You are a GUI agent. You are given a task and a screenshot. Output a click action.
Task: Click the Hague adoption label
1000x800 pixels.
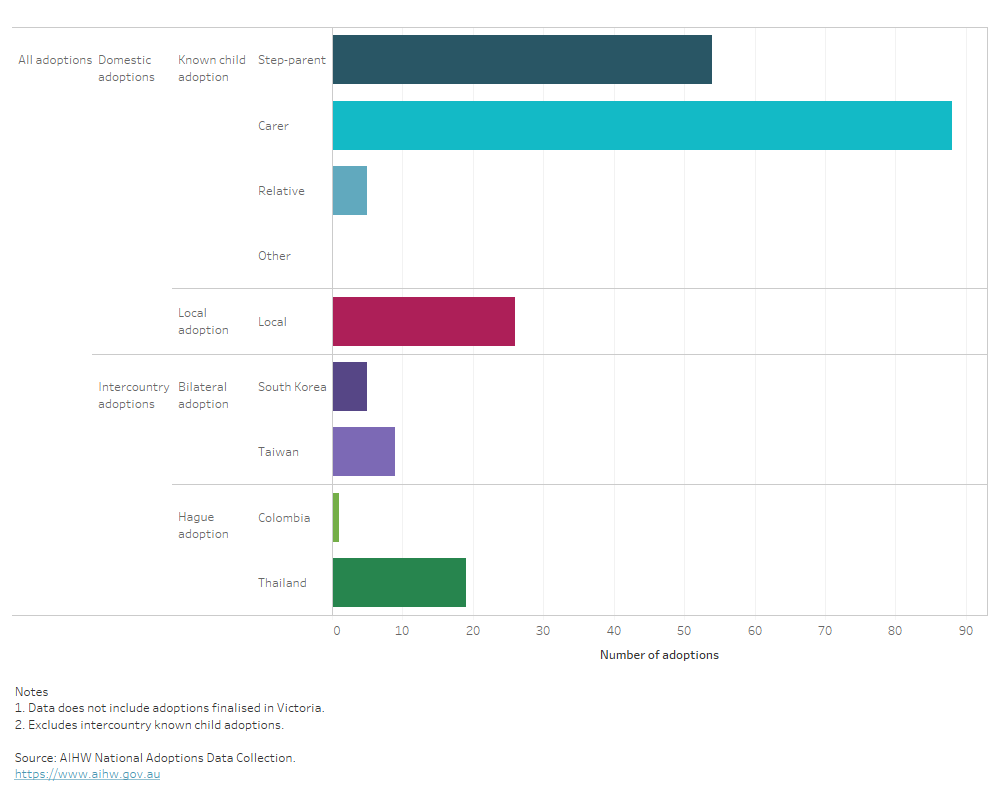[203, 525]
